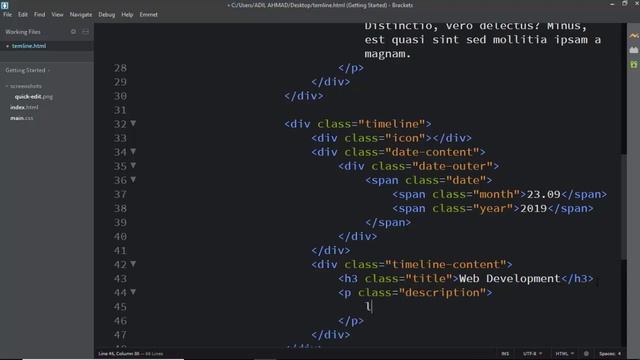Click the "icon" class value on line 33

coord(405,138)
